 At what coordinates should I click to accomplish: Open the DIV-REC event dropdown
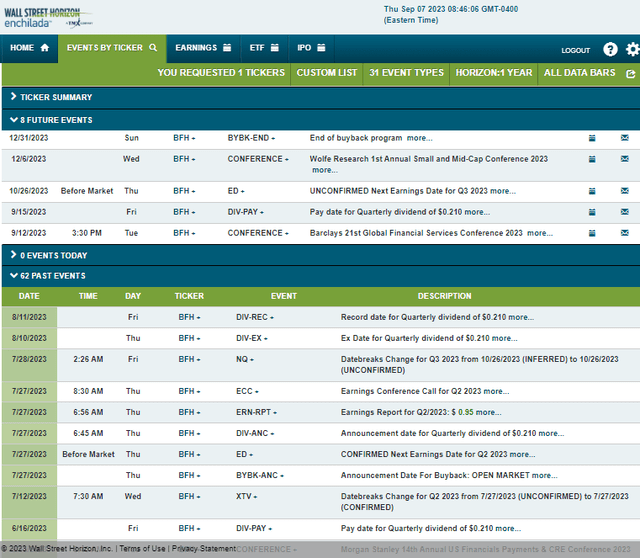255,317
